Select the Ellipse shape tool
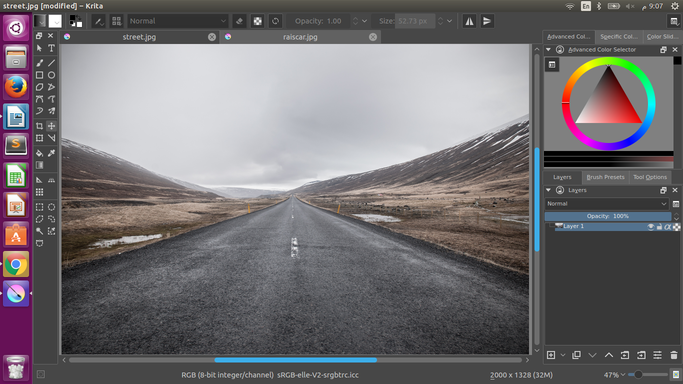683x384 pixels. 51,75
